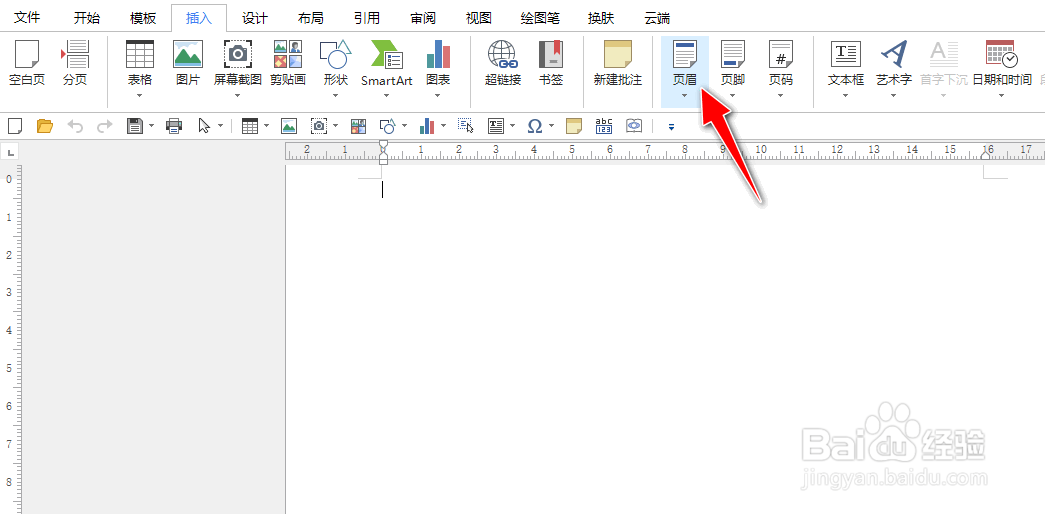Click the quick toolbar table icon

coord(250,125)
